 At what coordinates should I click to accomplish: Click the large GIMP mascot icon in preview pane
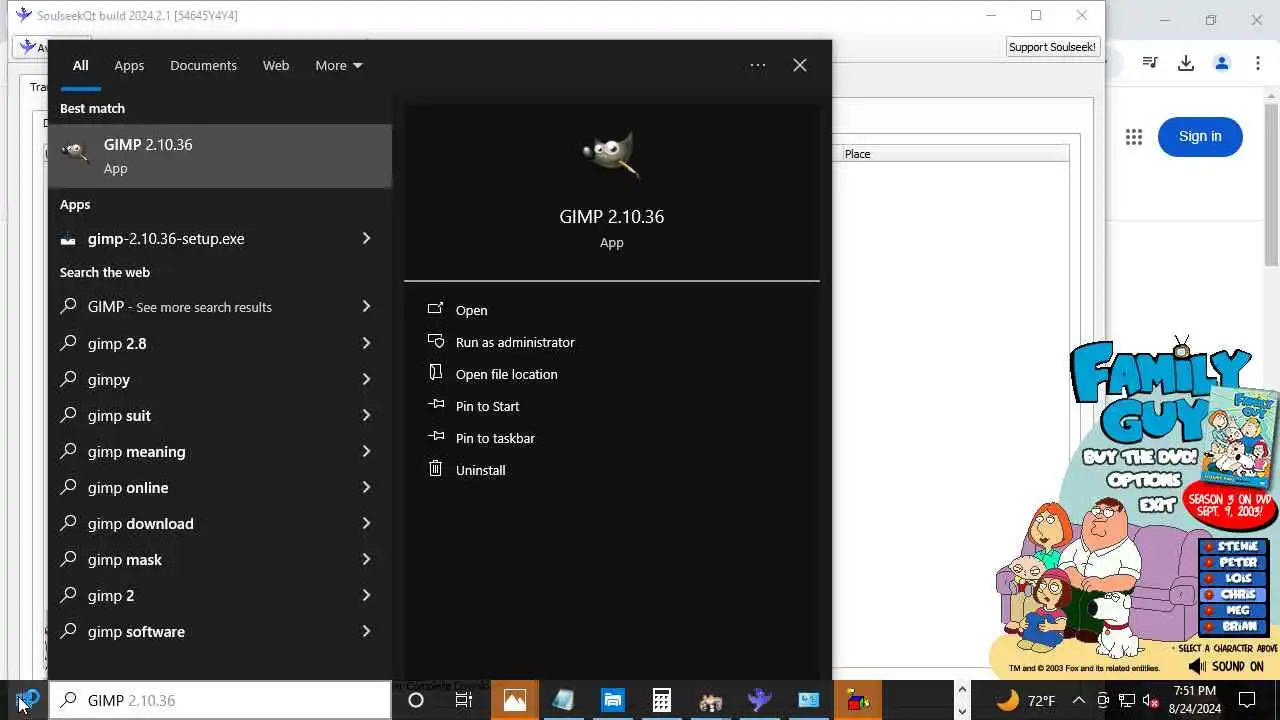click(611, 154)
